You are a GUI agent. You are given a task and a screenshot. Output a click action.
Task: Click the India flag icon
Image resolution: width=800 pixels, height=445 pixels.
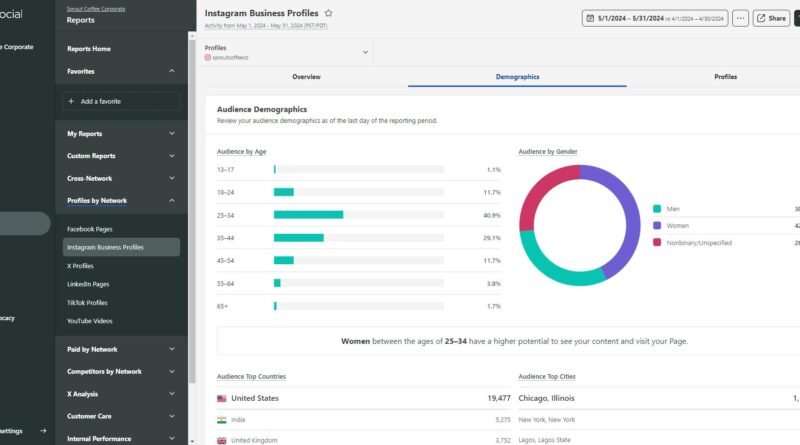click(x=221, y=420)
